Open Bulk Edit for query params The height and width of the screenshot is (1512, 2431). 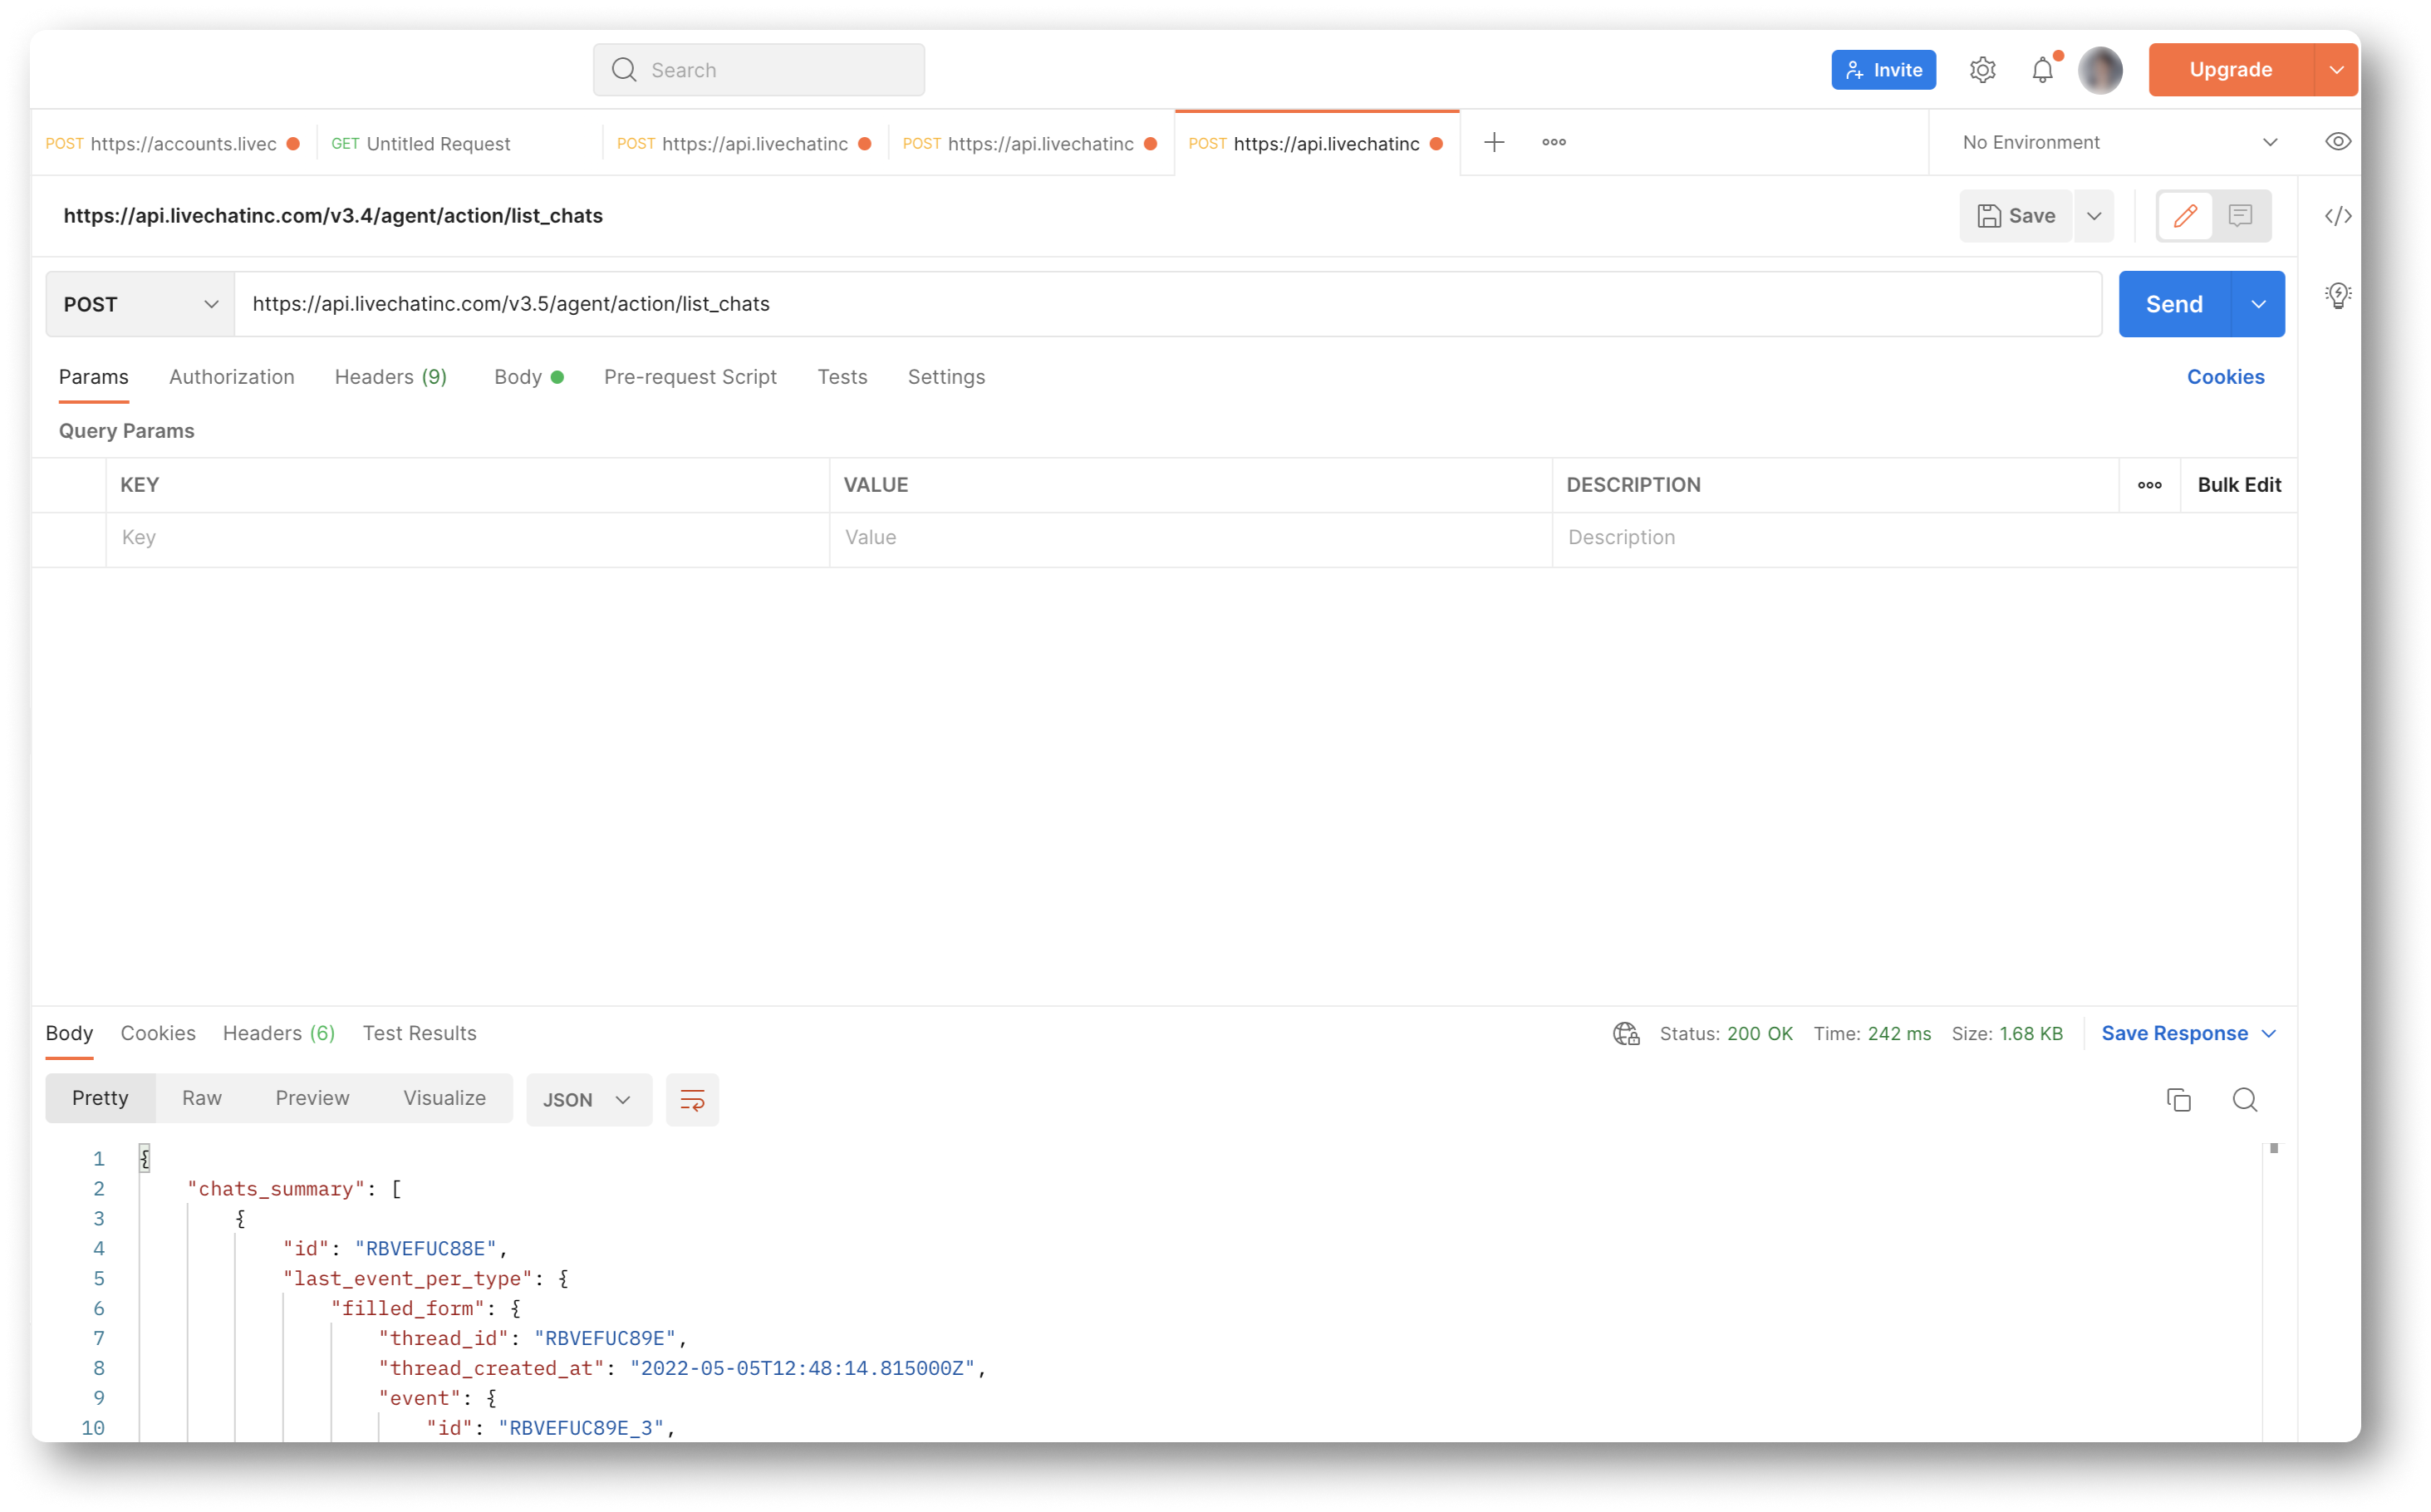(x=2239, y=485)
